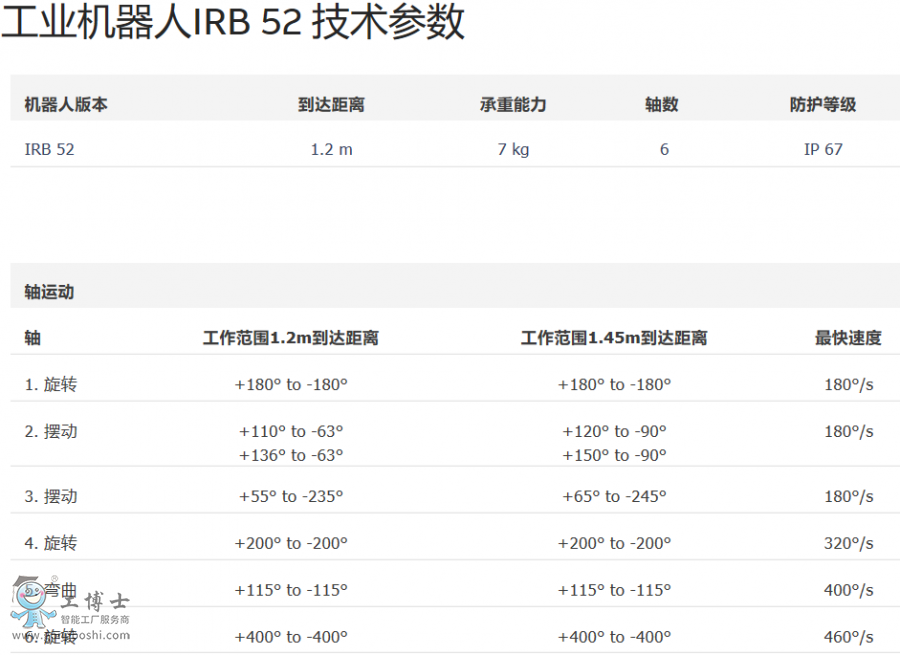Click the 320°/s speed value
This screenshot has width=900, height=655.
pos(848,543)
